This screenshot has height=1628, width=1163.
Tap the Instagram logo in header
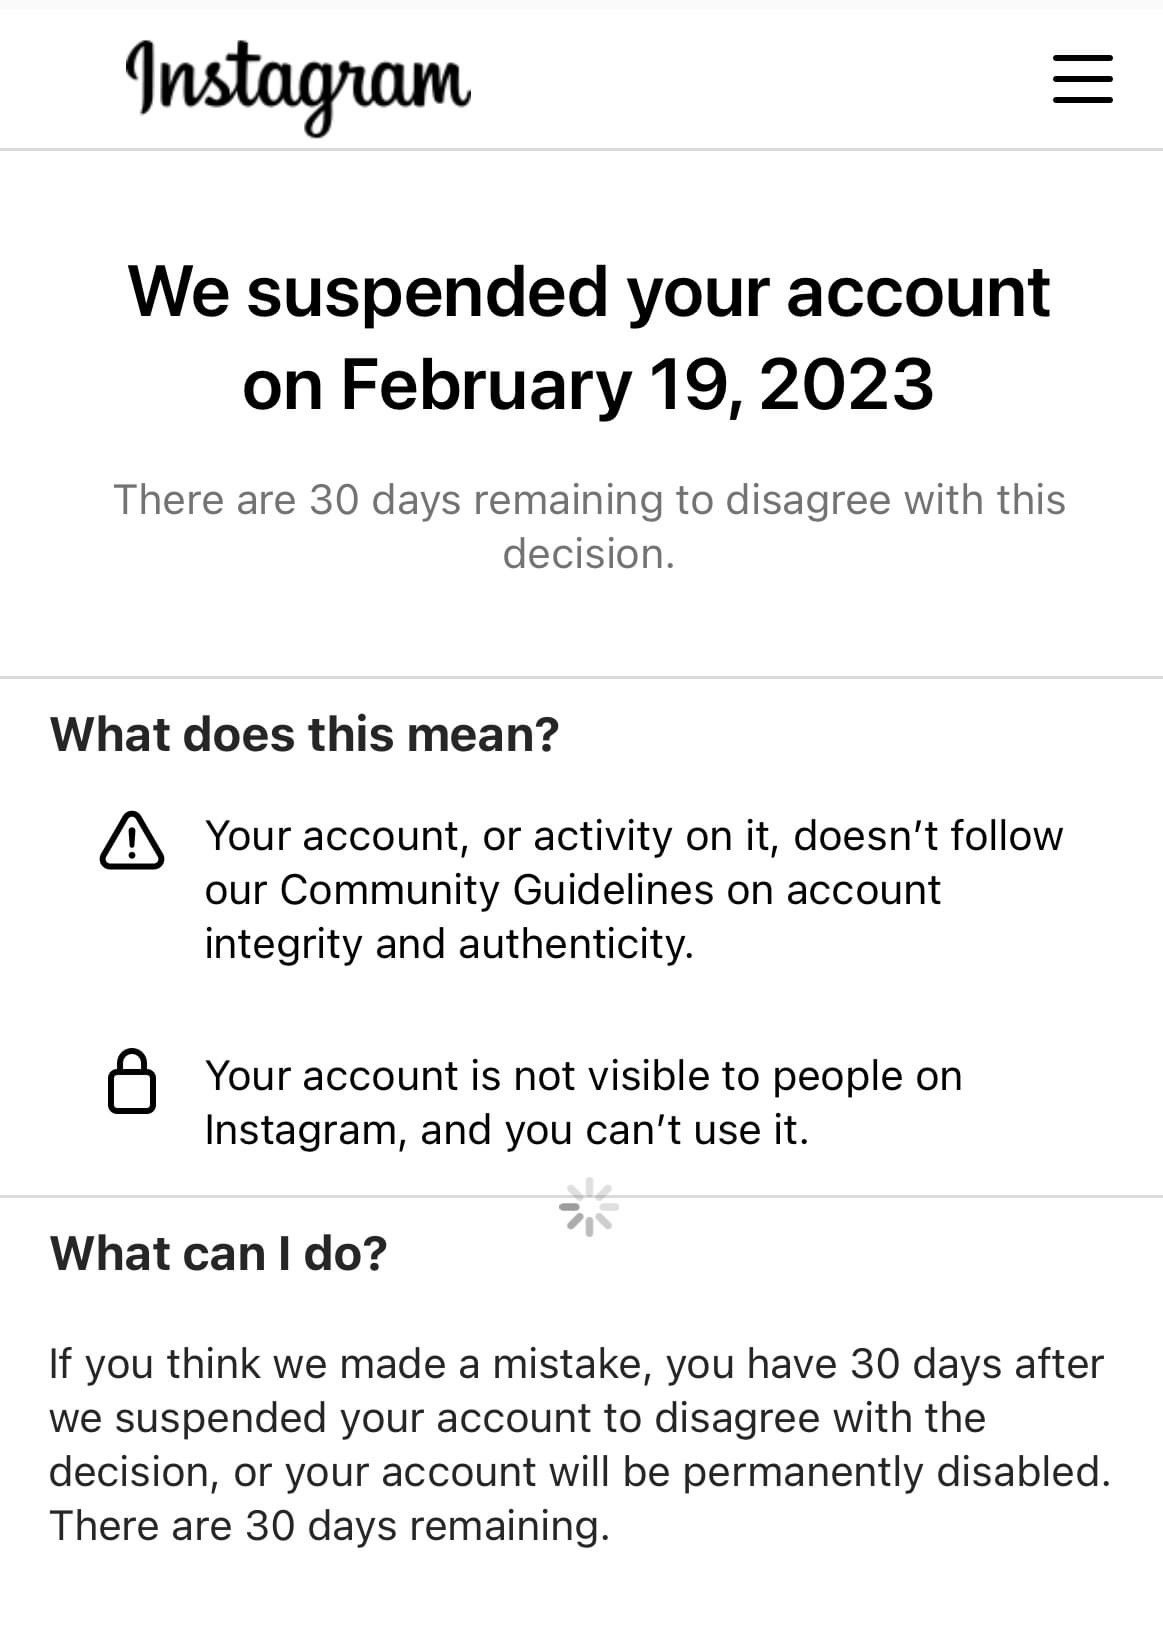pyautogui.click(x=297, y=86)
